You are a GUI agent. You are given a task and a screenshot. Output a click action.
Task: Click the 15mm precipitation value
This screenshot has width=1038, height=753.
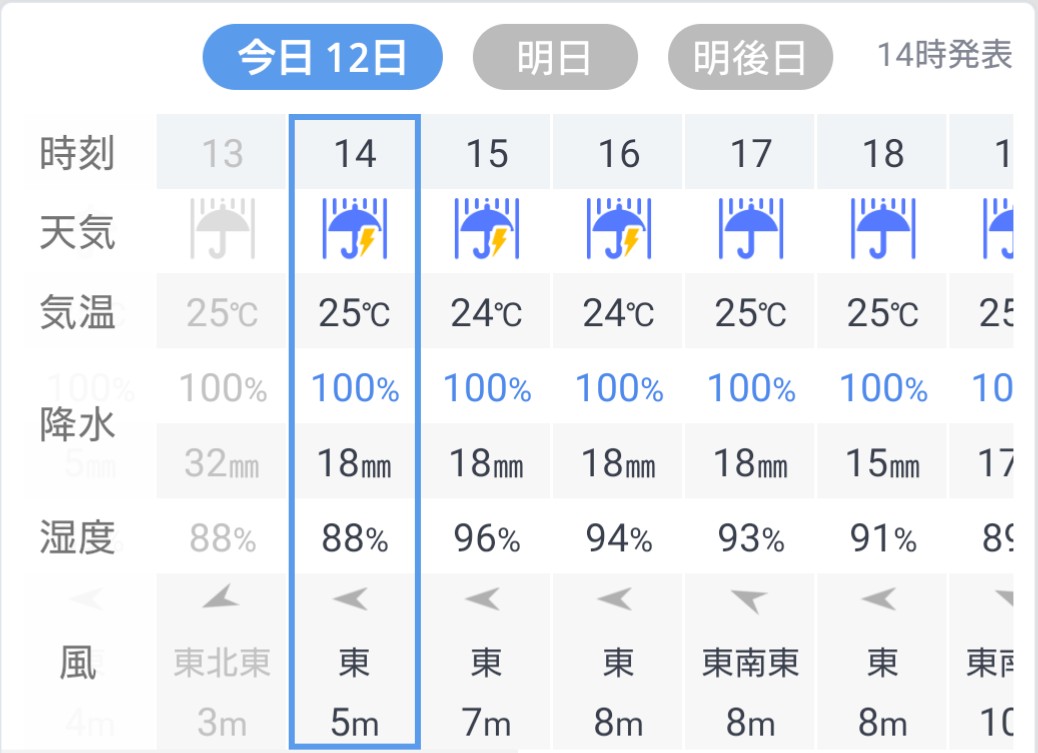[x=883, y=464]
